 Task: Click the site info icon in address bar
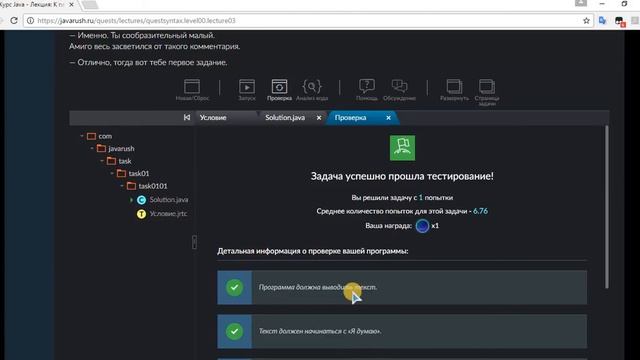(30, 20)
